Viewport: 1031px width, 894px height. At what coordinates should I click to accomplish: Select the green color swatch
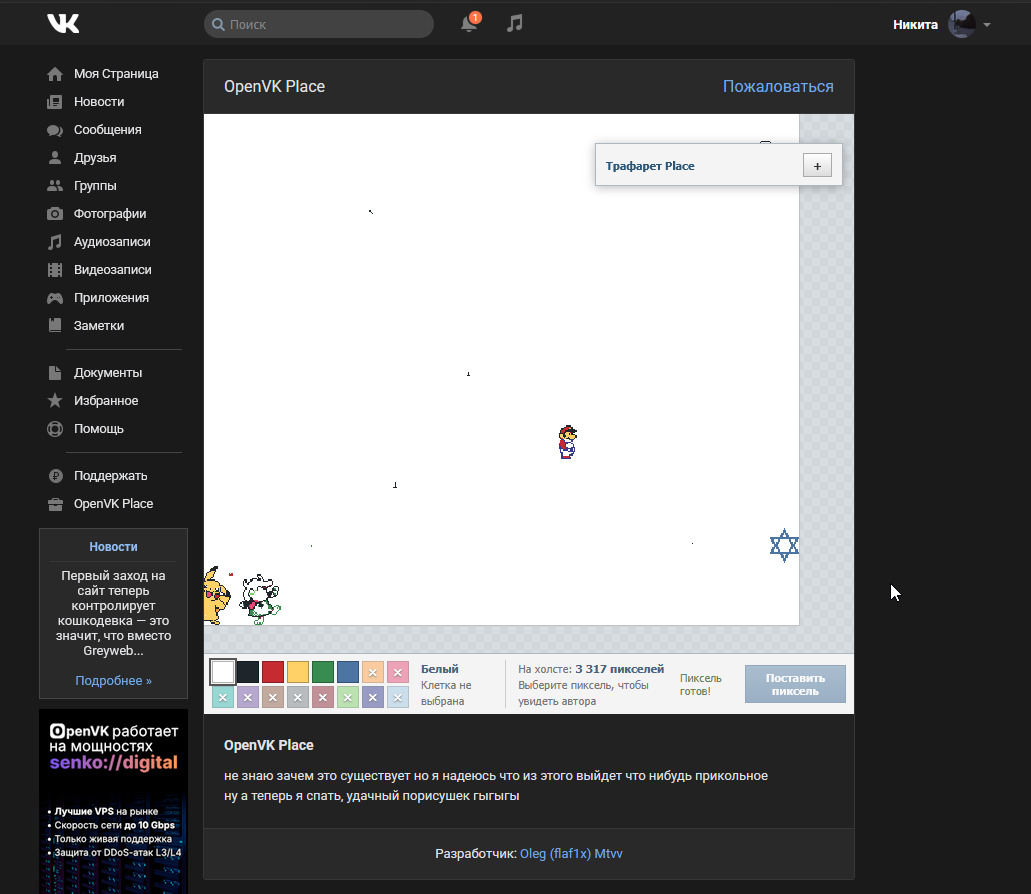(x=323, y=672)
